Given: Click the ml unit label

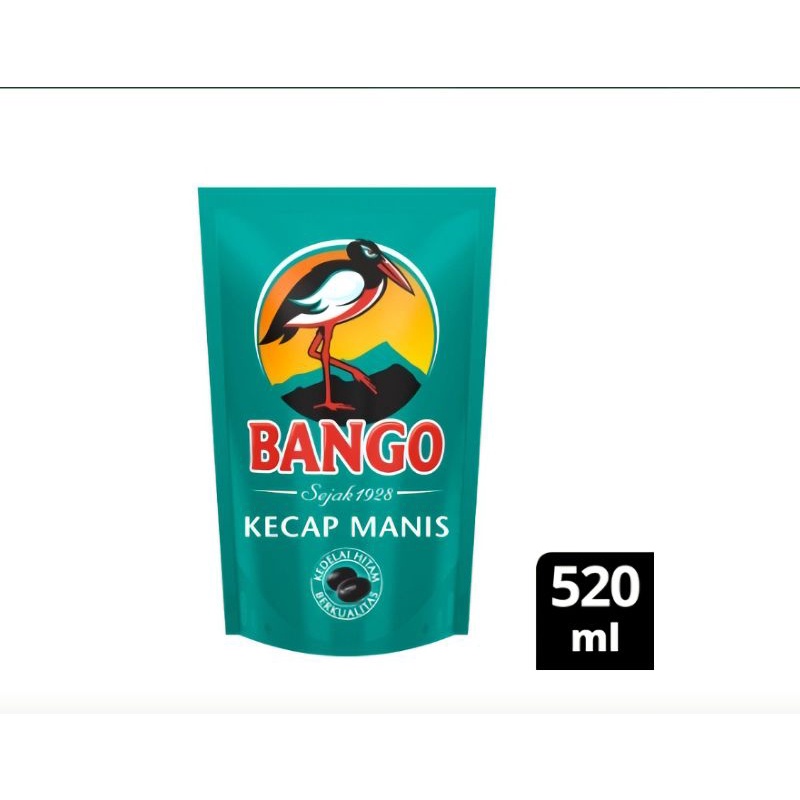Looking at the screenshot, I should tap(595, 637).
